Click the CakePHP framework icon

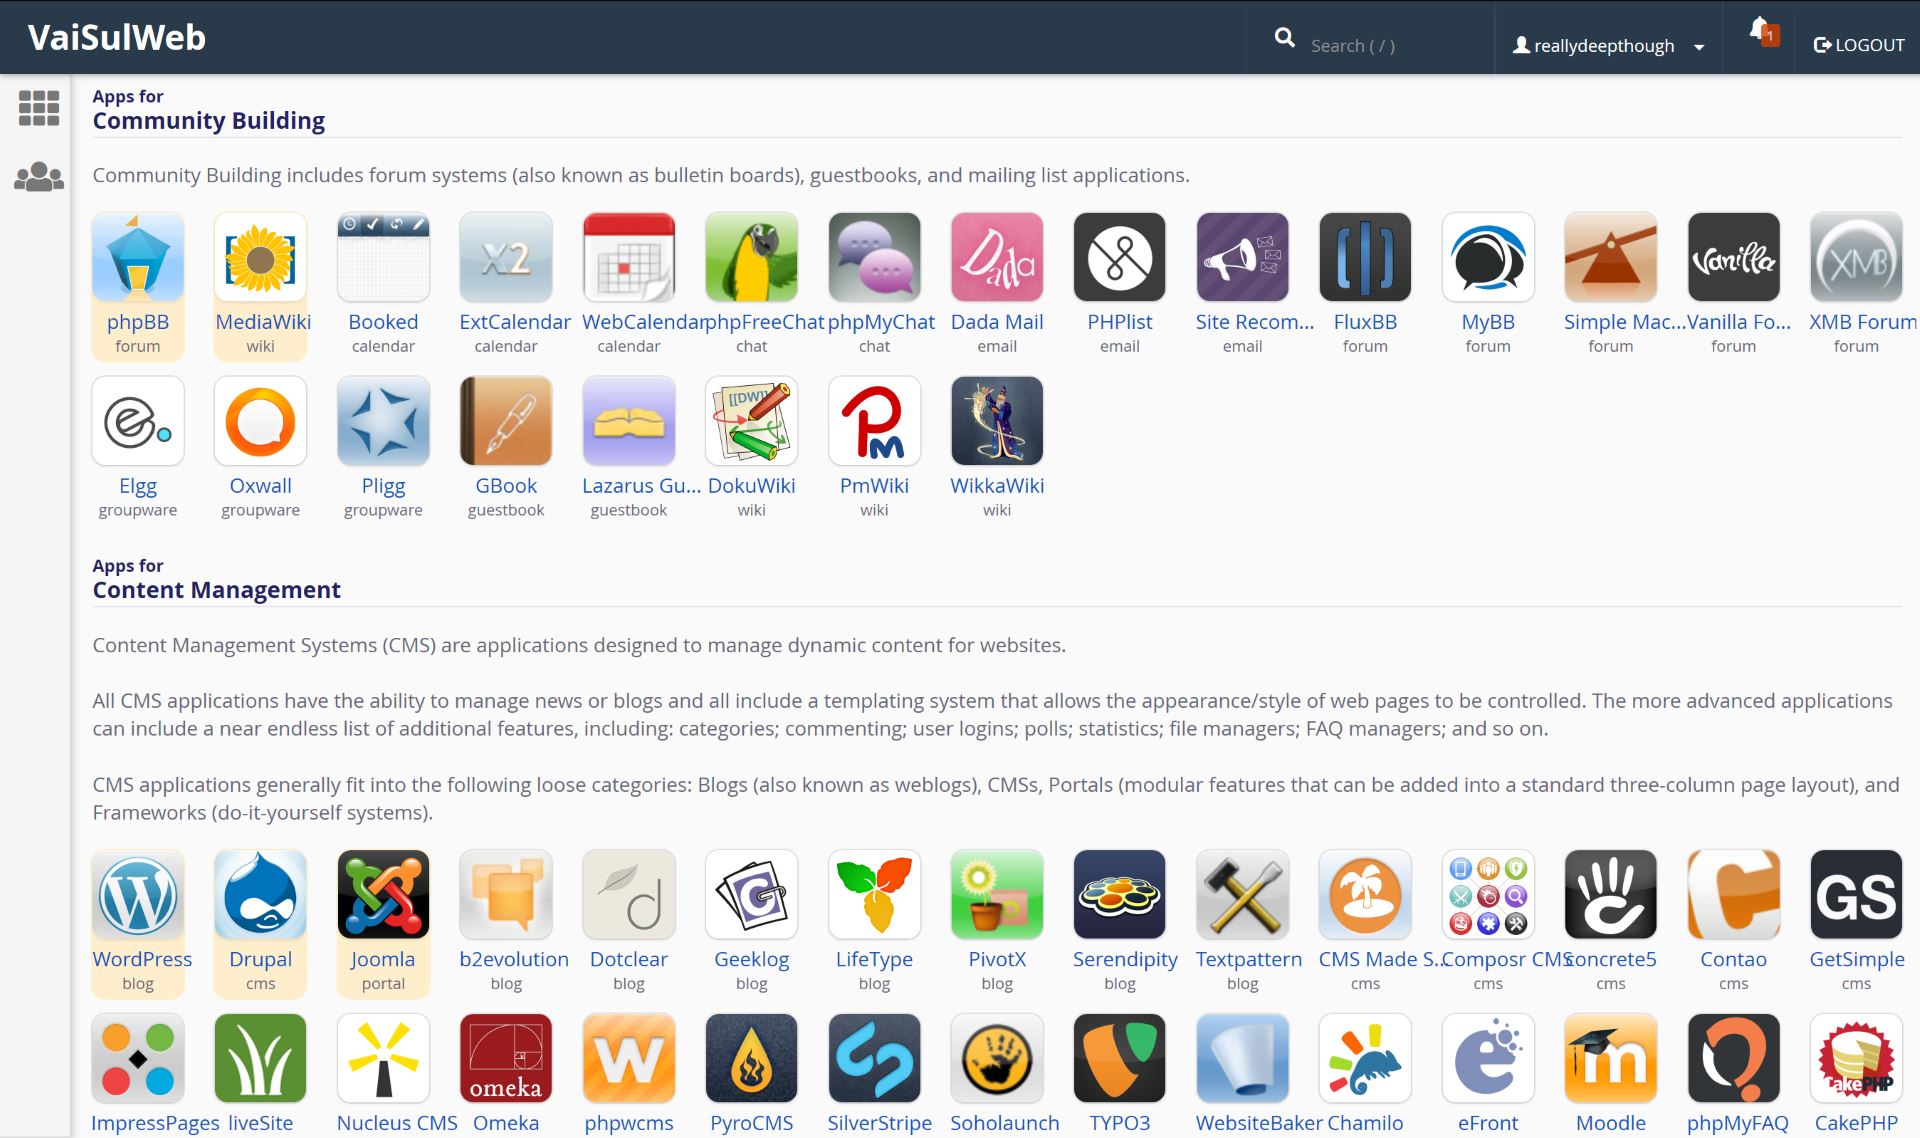tap(1856, 1058)
